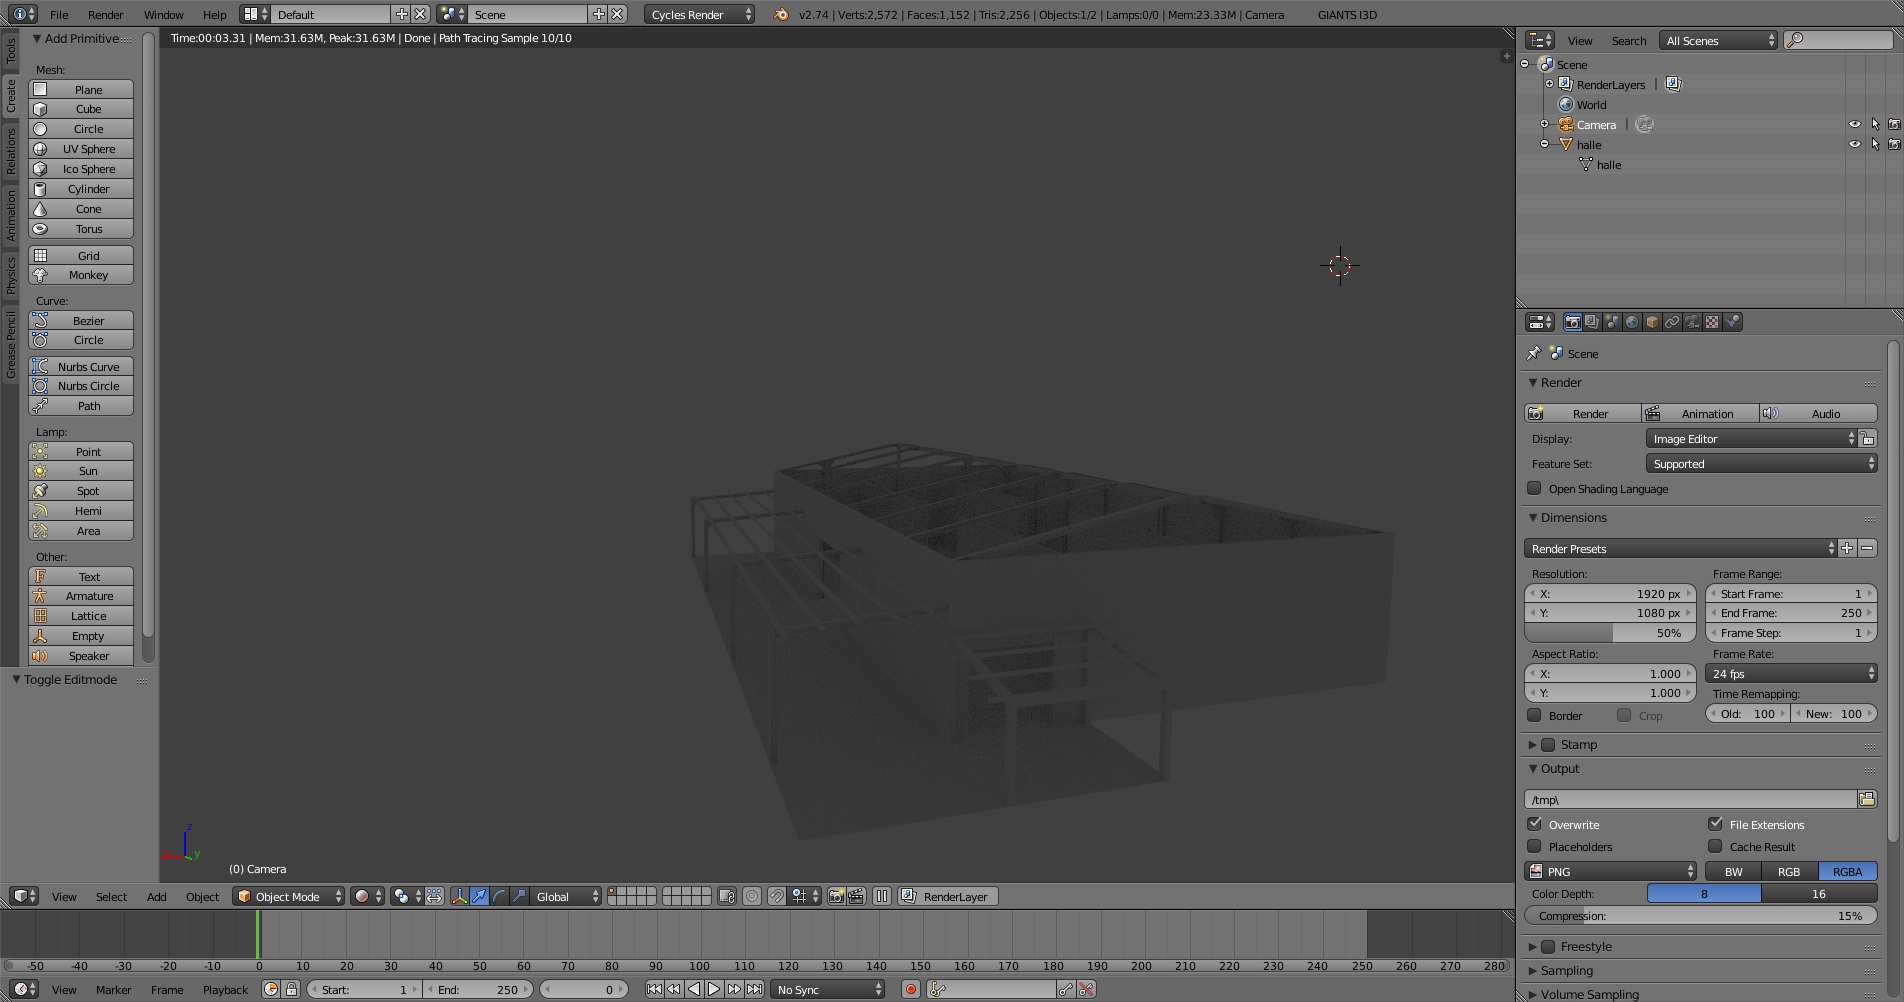
Task: Add a UV Sphere mesh
Action: pyautogui.click(x=81, y=149)
